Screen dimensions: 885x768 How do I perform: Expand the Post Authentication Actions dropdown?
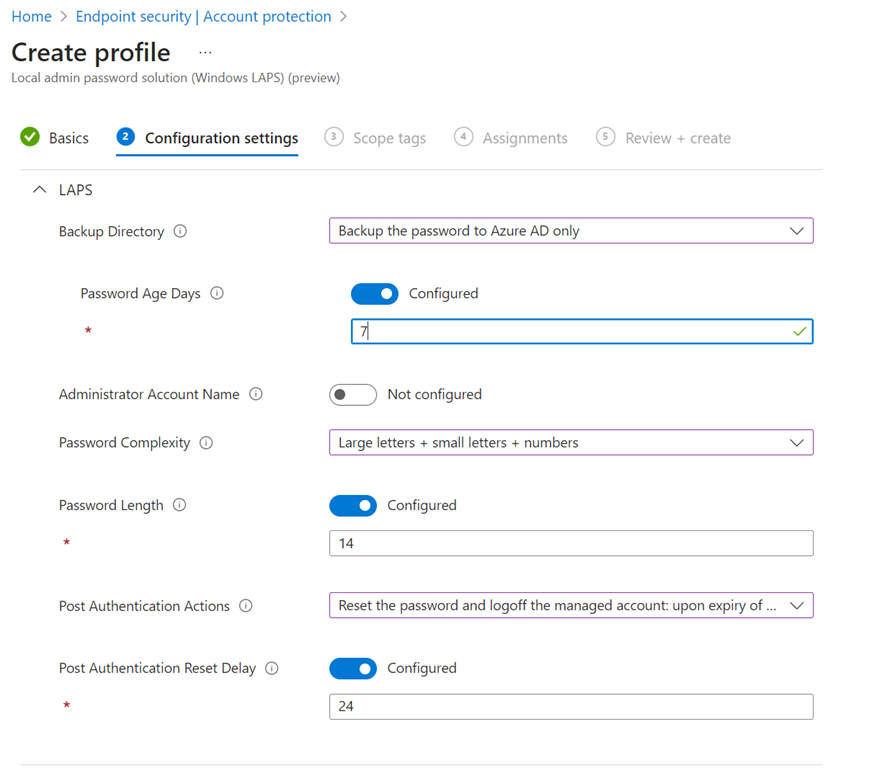coord(570,606)
